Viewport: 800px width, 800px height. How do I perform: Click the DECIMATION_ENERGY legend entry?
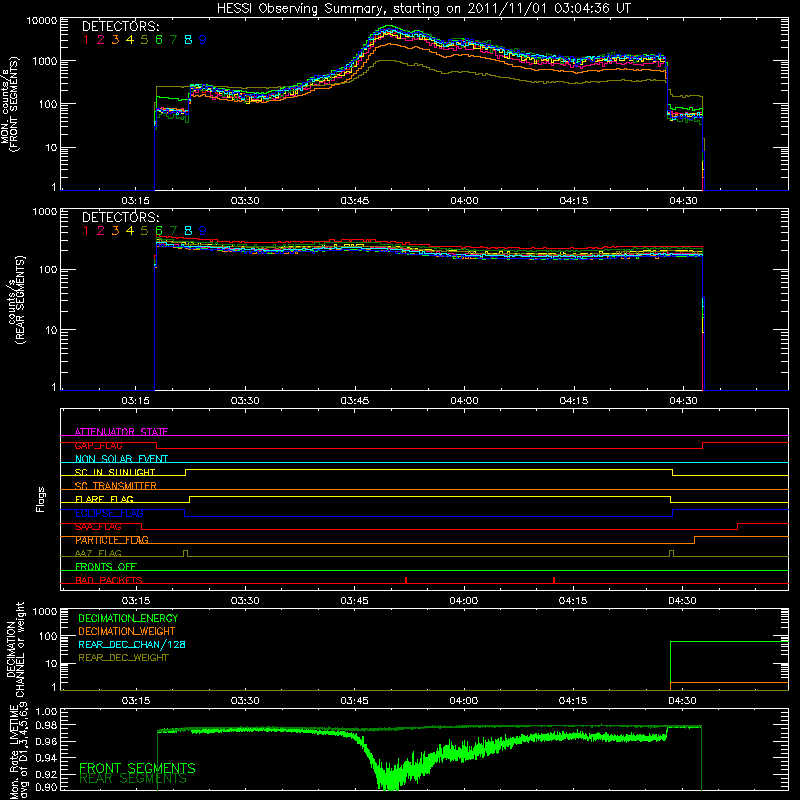[x=128, y=618]
